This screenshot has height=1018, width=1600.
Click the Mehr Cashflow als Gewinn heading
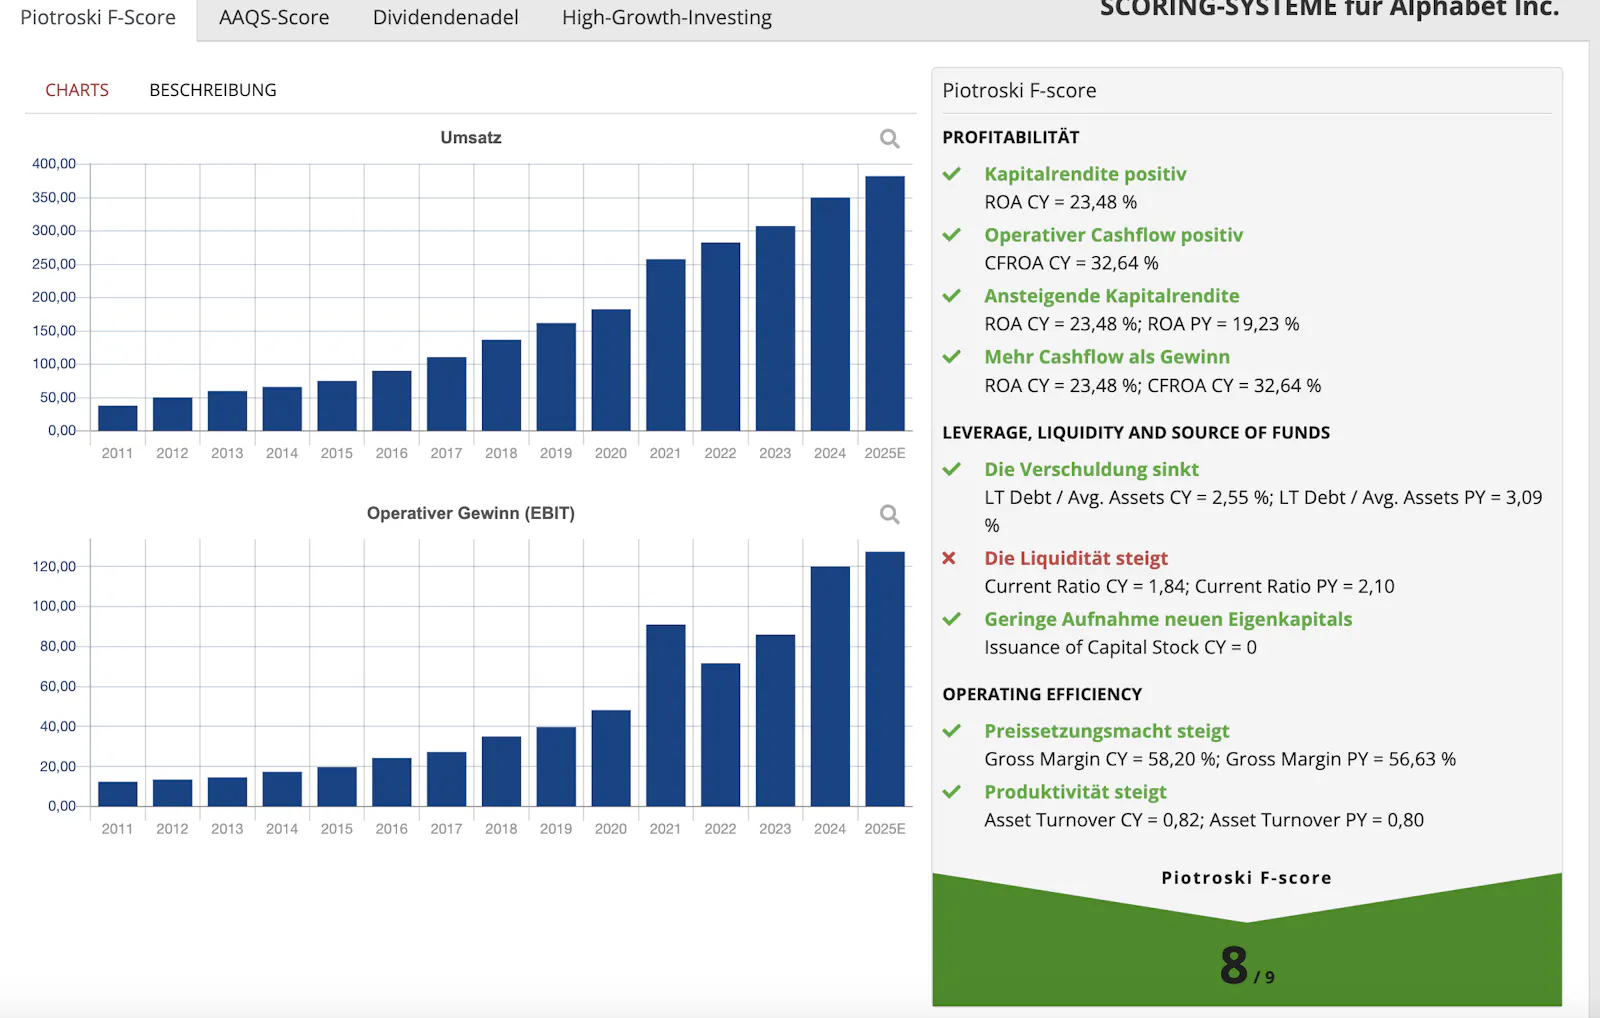tap(1107, 357)
